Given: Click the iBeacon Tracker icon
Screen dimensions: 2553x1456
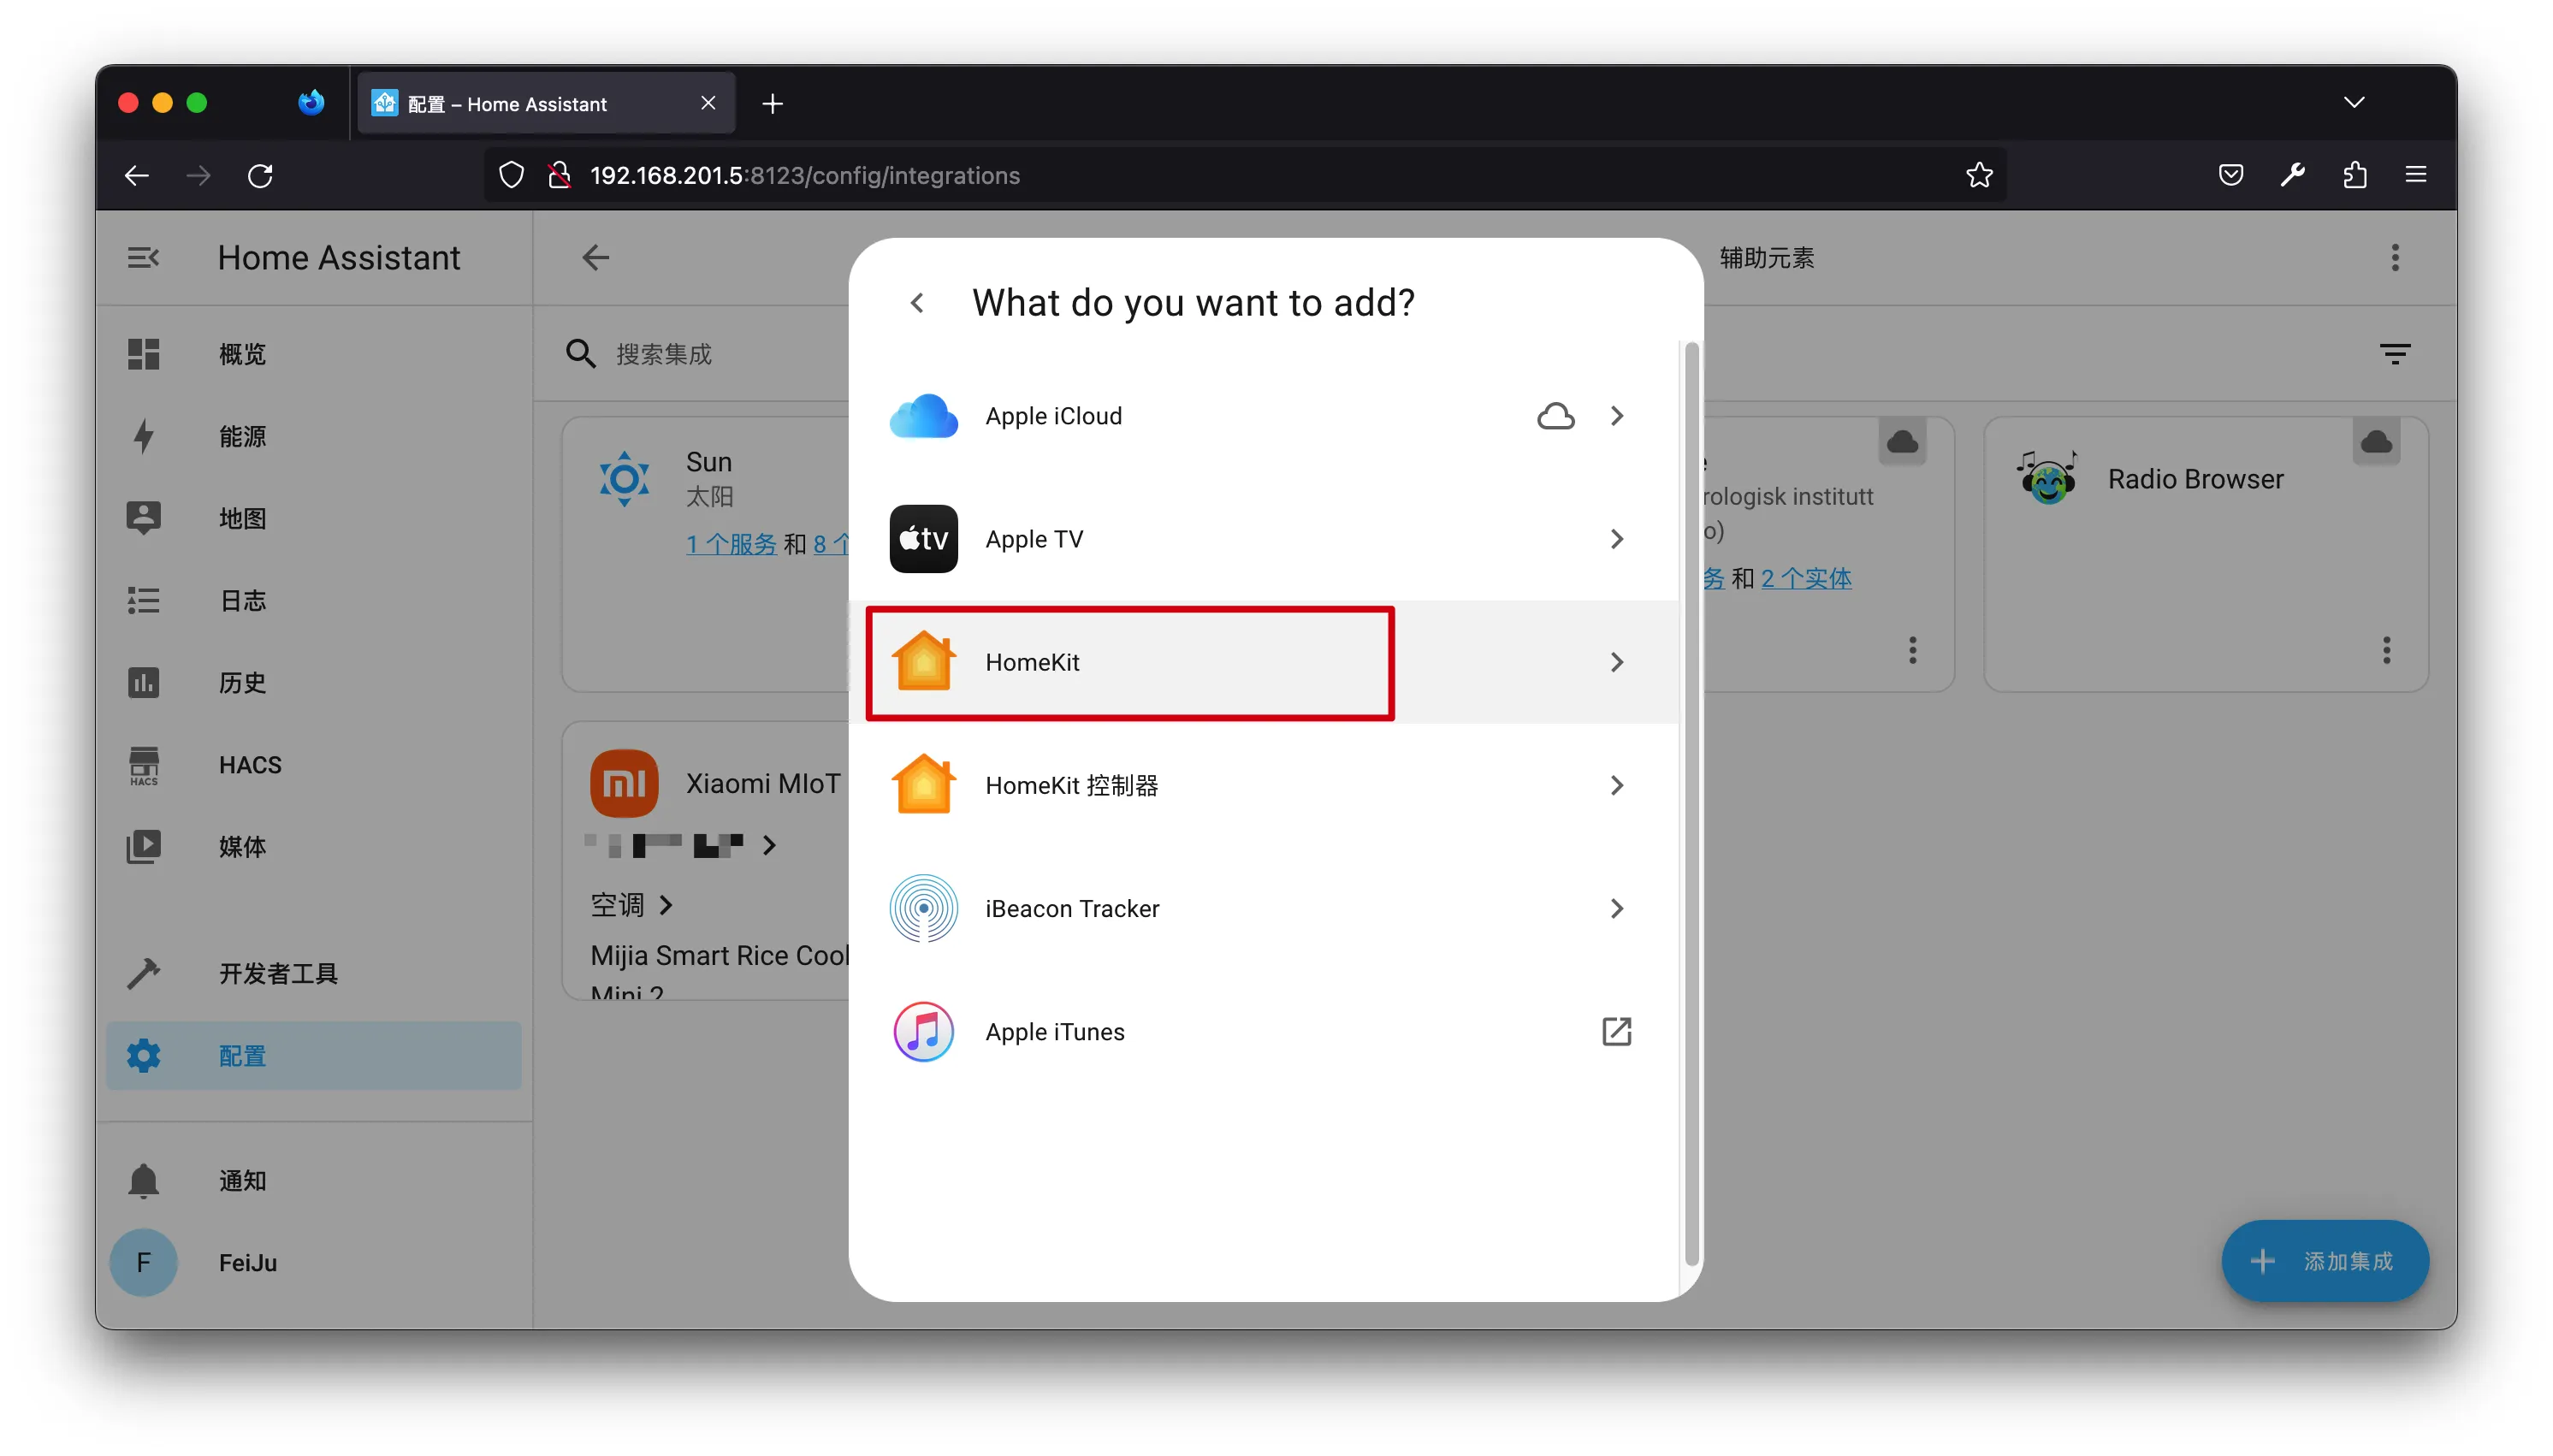Looking at the screenshot, I should 923,908.
